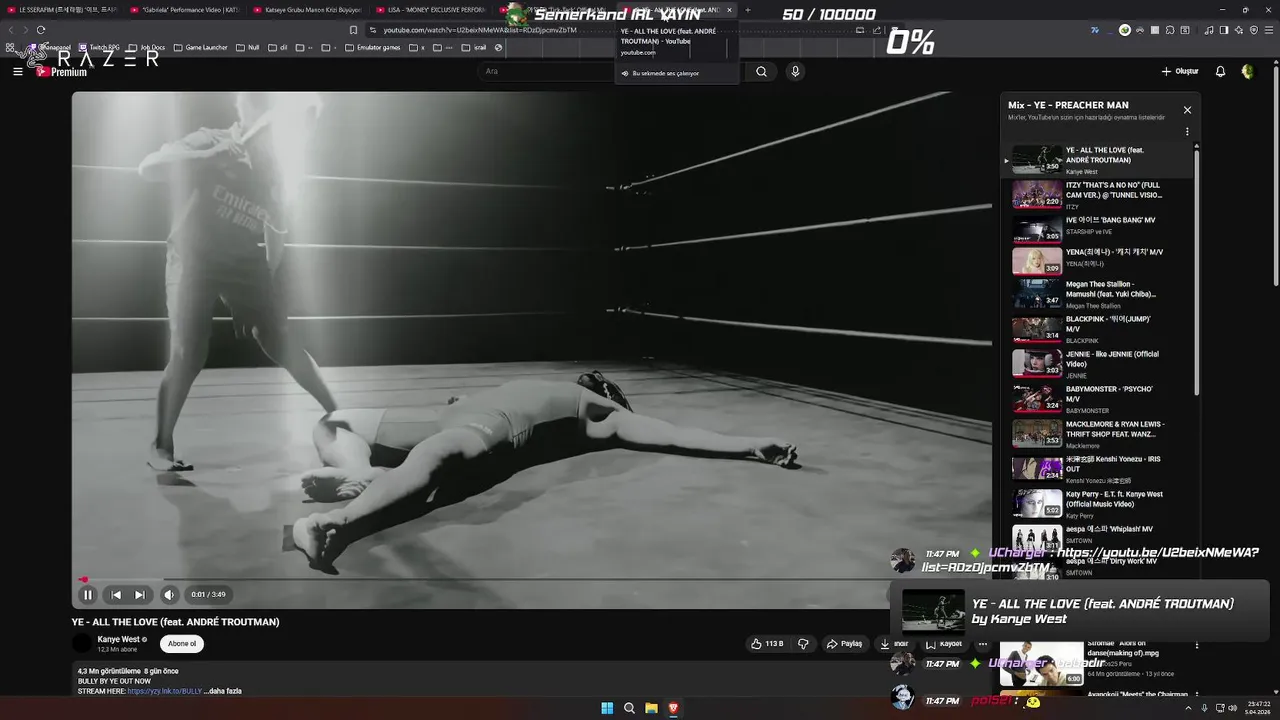Viewport: 1280px width, 720px height.
Task: Open 'Twitch RPG' bookmark
Action: tap(99, 47)
